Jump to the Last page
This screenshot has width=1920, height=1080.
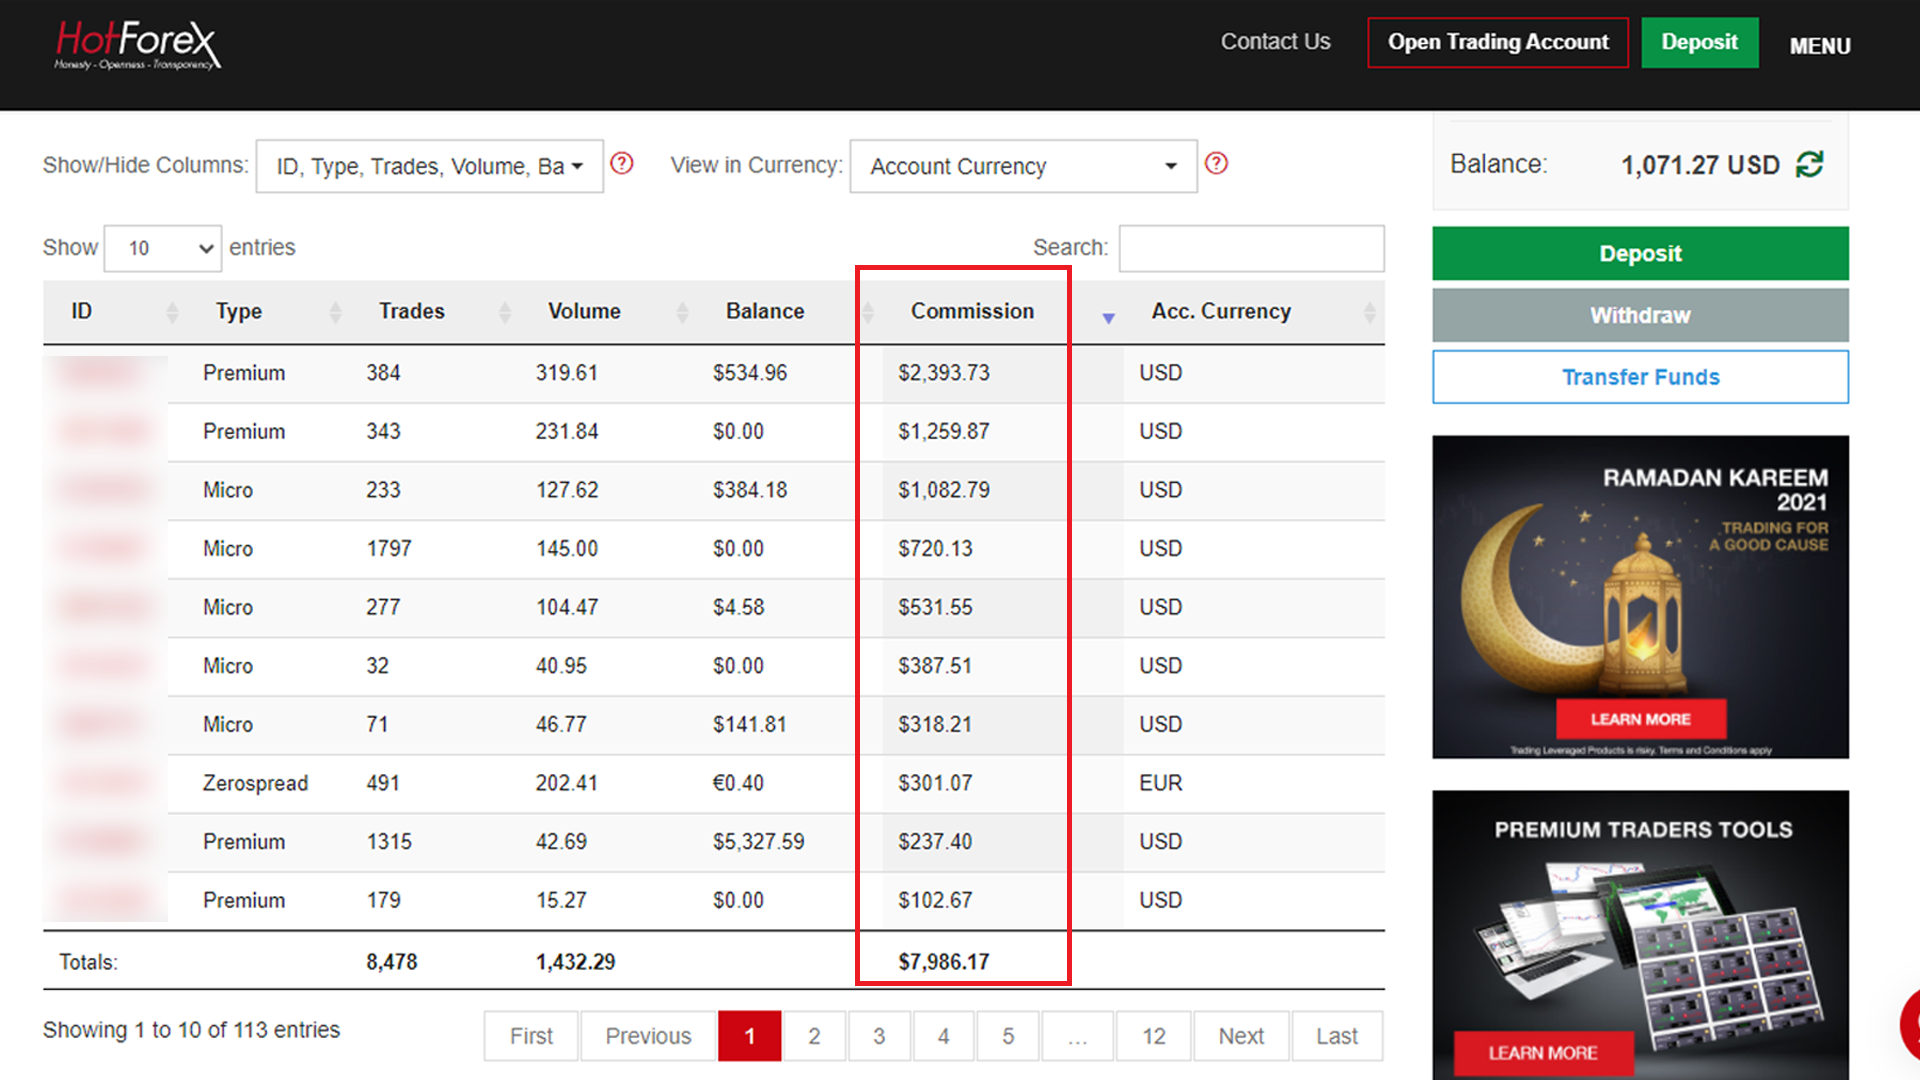(x=1336, y=1036)
